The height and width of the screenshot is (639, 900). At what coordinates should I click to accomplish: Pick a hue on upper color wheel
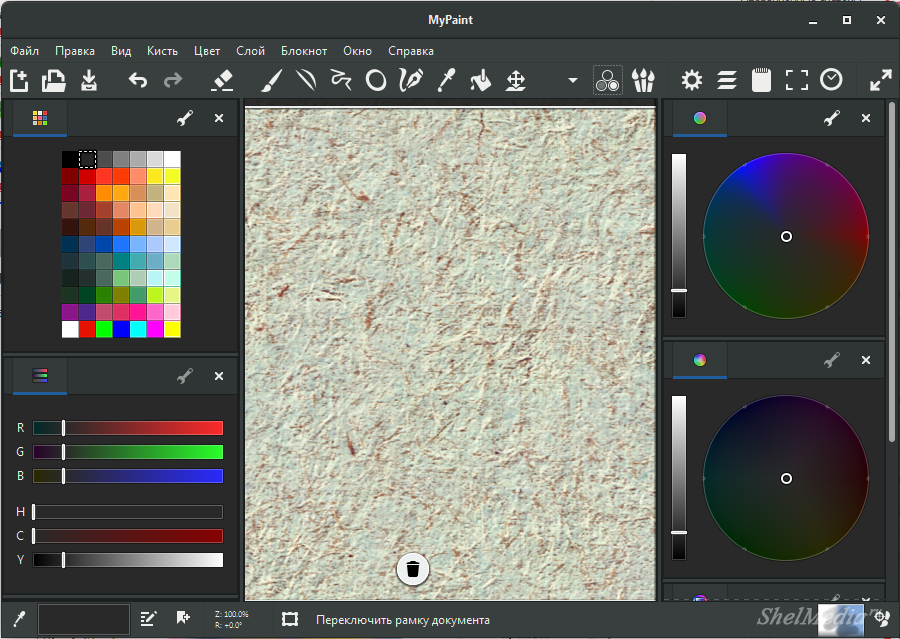786,236
